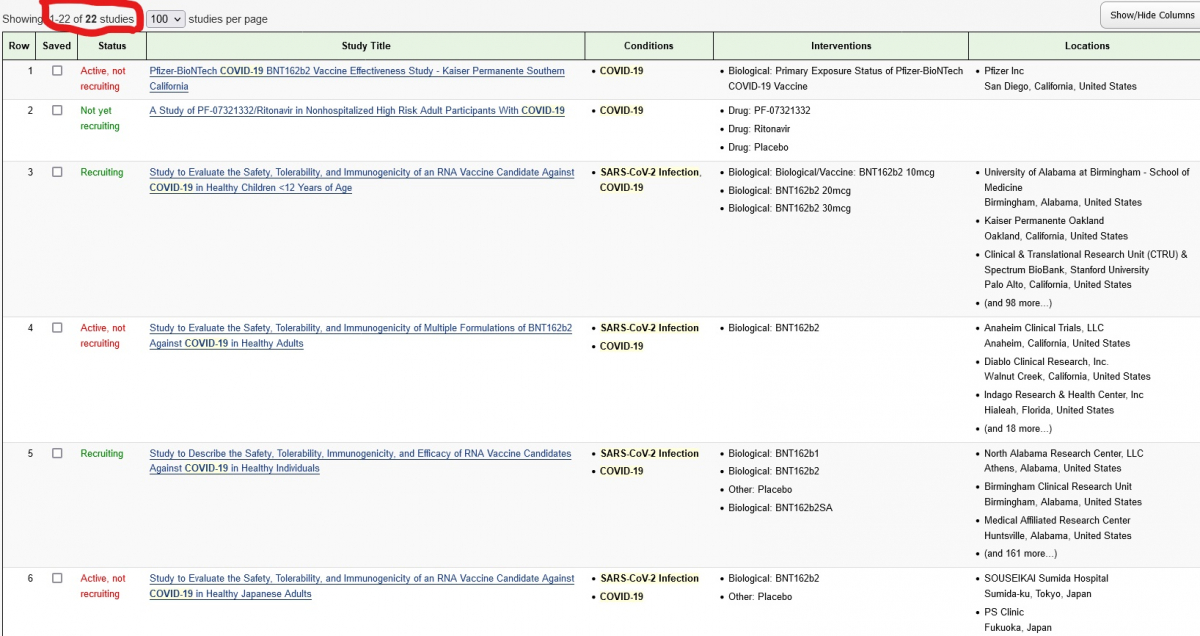Open the PF-07321332/Ritonavir study link
This screenshot has width=1200, height=636.
(356, 111)
